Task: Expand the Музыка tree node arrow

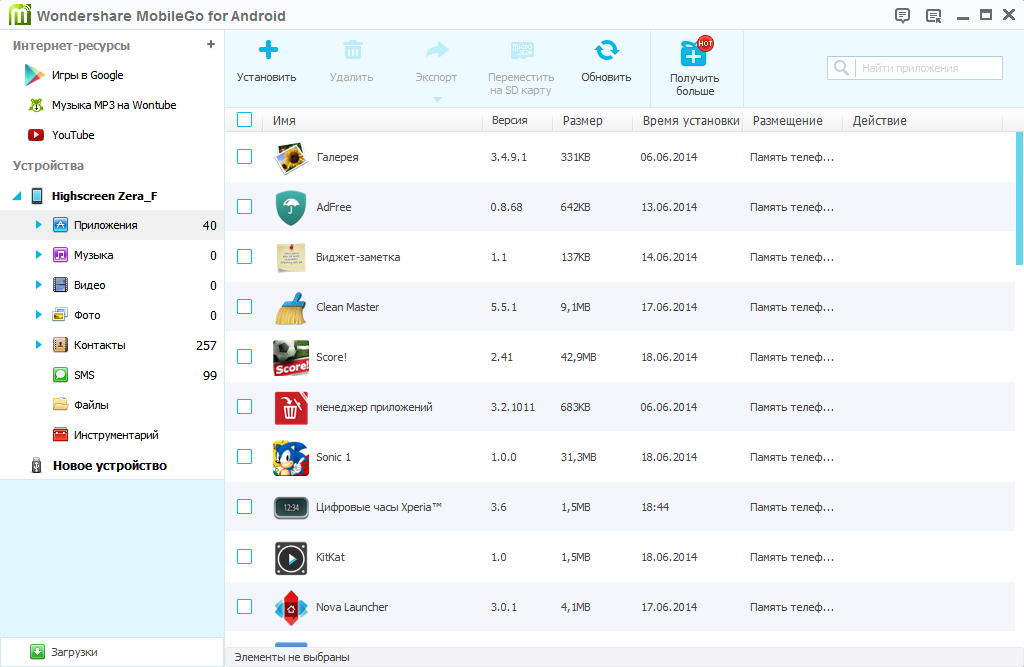Action: (x=39, y=255)
